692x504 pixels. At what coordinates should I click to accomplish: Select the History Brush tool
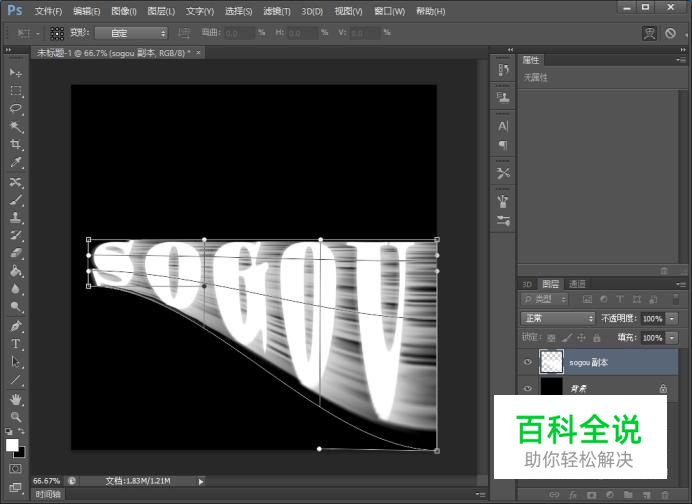16,235
